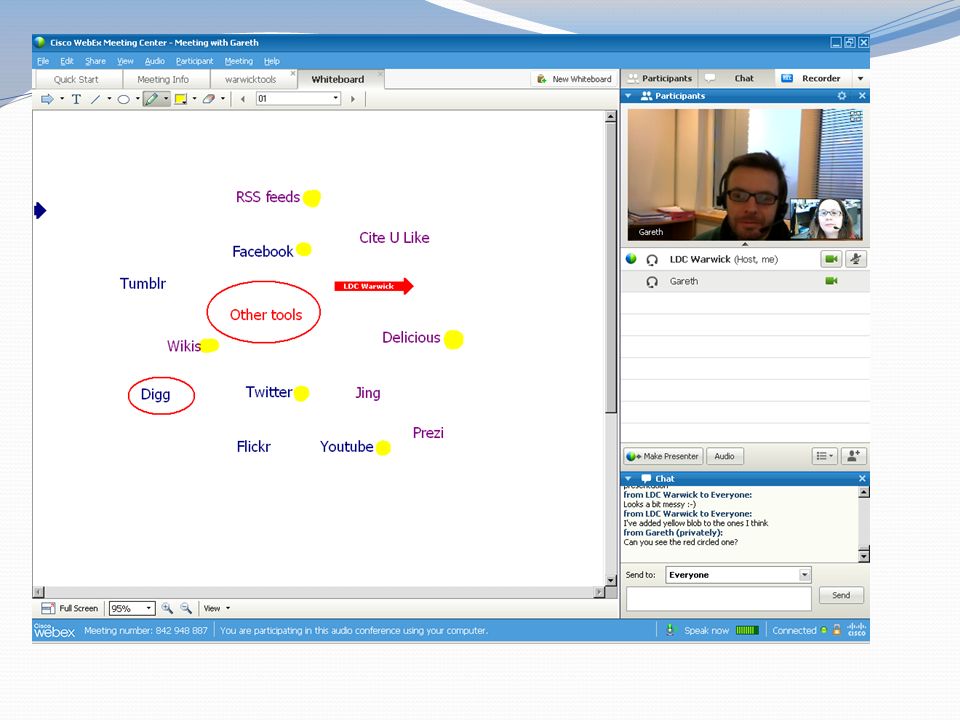Close the Whiteboard tab
Viewport: 960px width, 720px height.
[380, 73]
